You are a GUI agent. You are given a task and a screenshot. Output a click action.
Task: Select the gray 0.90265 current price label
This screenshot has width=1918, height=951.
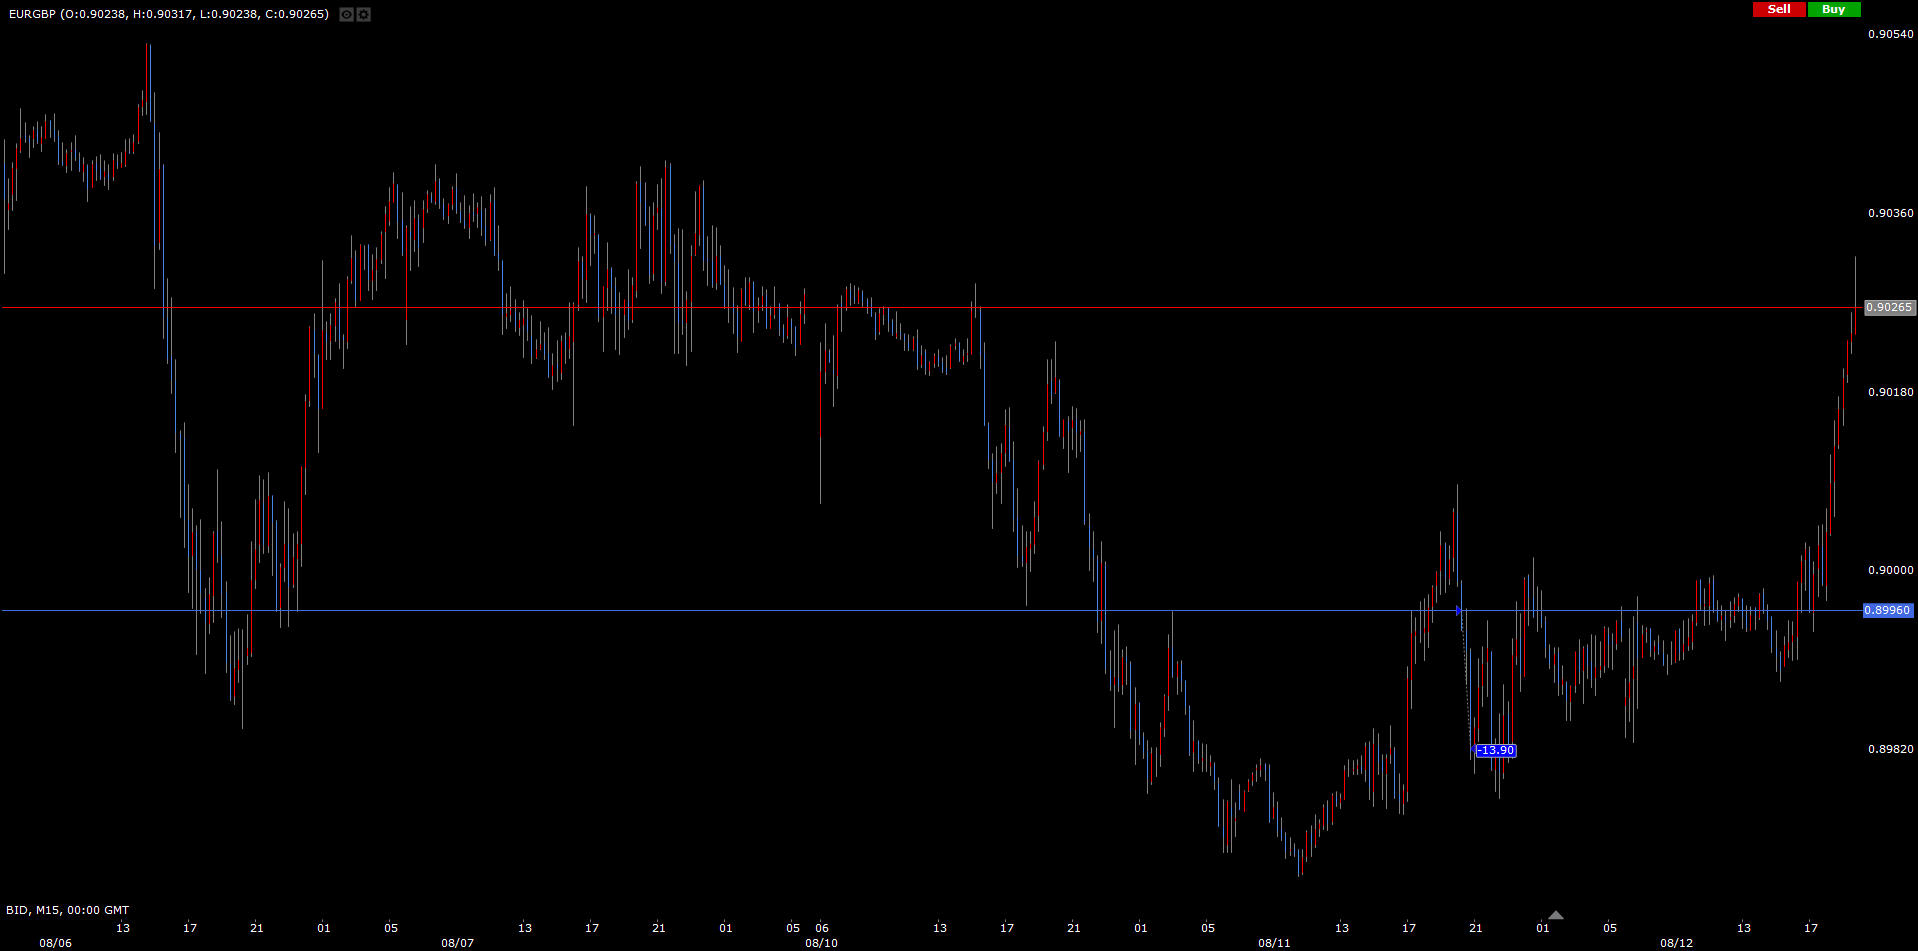1889,308
